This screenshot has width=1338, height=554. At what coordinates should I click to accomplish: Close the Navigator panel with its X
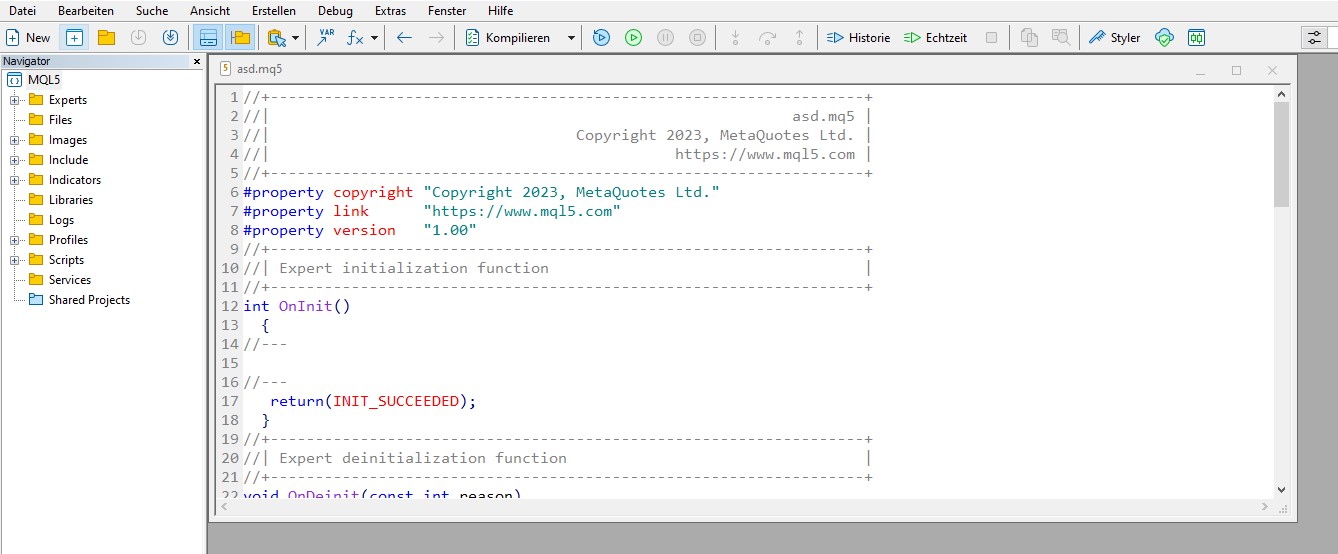[x=196, y=61]
